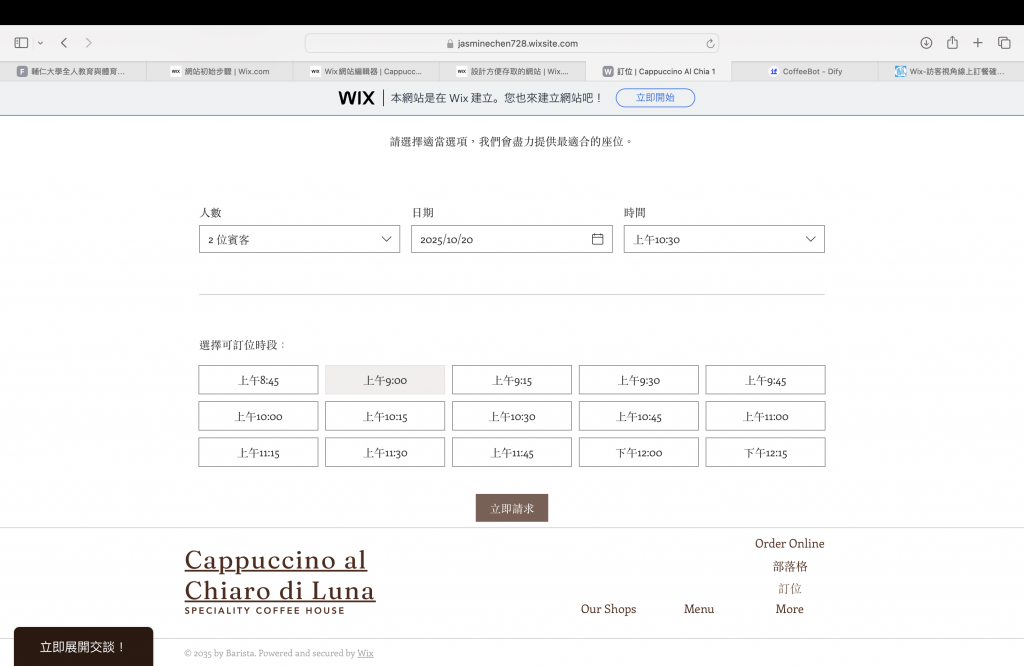Toggle the Safari sidebar icon
1024x666 pixels.
coord(21,43)
